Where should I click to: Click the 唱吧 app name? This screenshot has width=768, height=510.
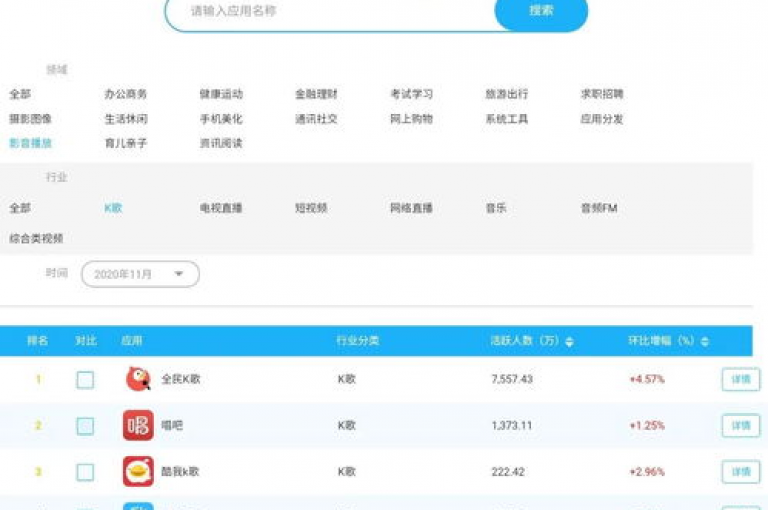coord(172,425)
